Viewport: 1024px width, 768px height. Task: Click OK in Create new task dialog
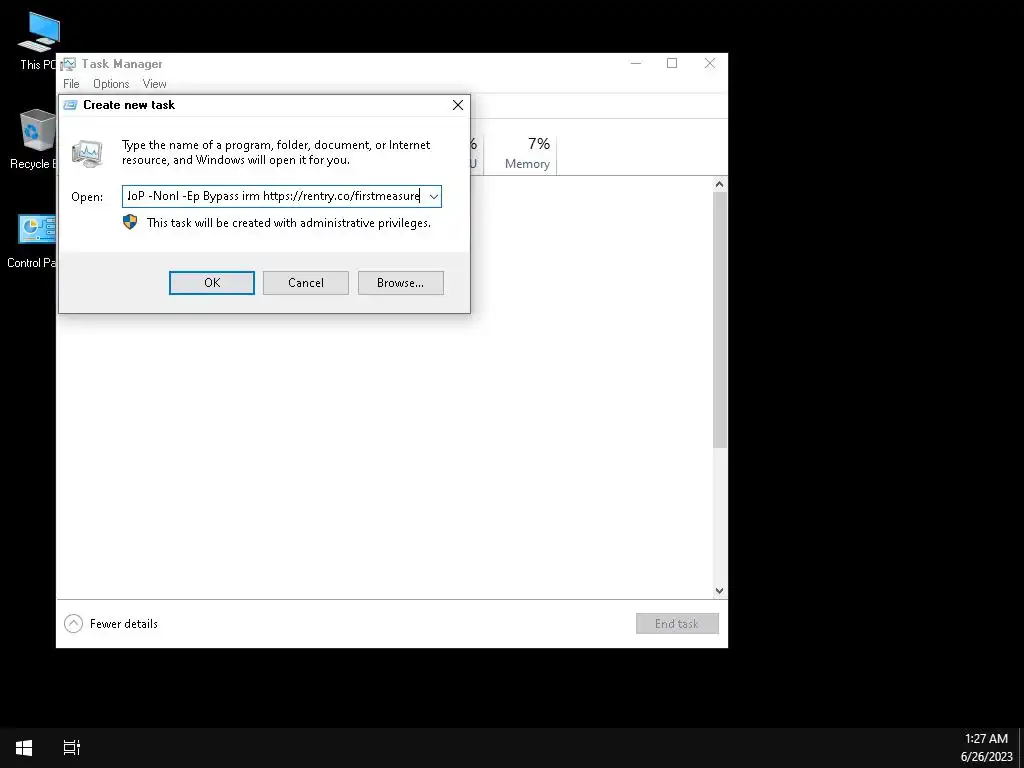[x=212, y=283]
